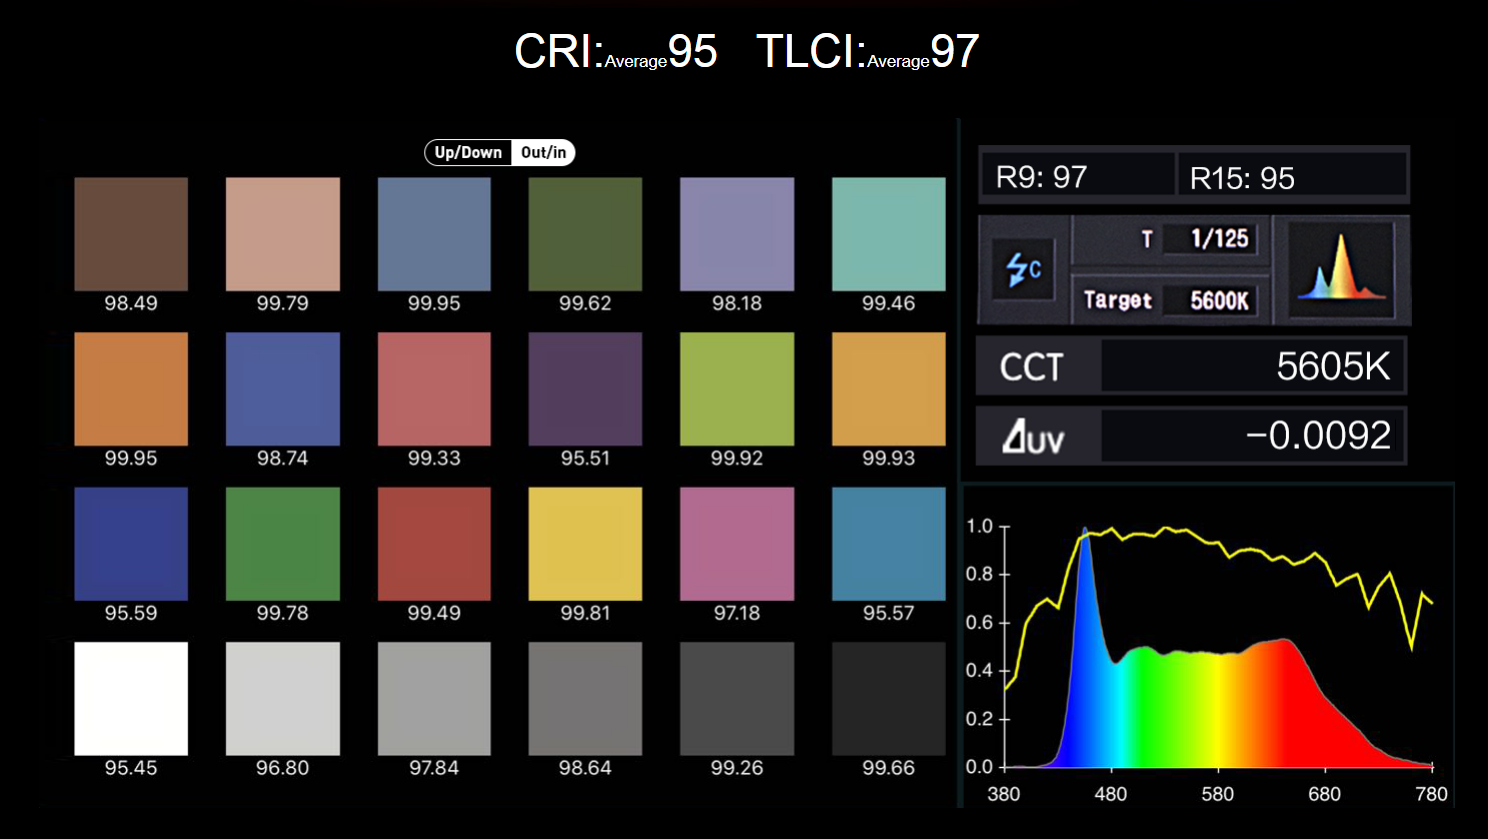Click the CCT 5605K reading field
The image size is (1488, 839).
tap(1191, 366)
